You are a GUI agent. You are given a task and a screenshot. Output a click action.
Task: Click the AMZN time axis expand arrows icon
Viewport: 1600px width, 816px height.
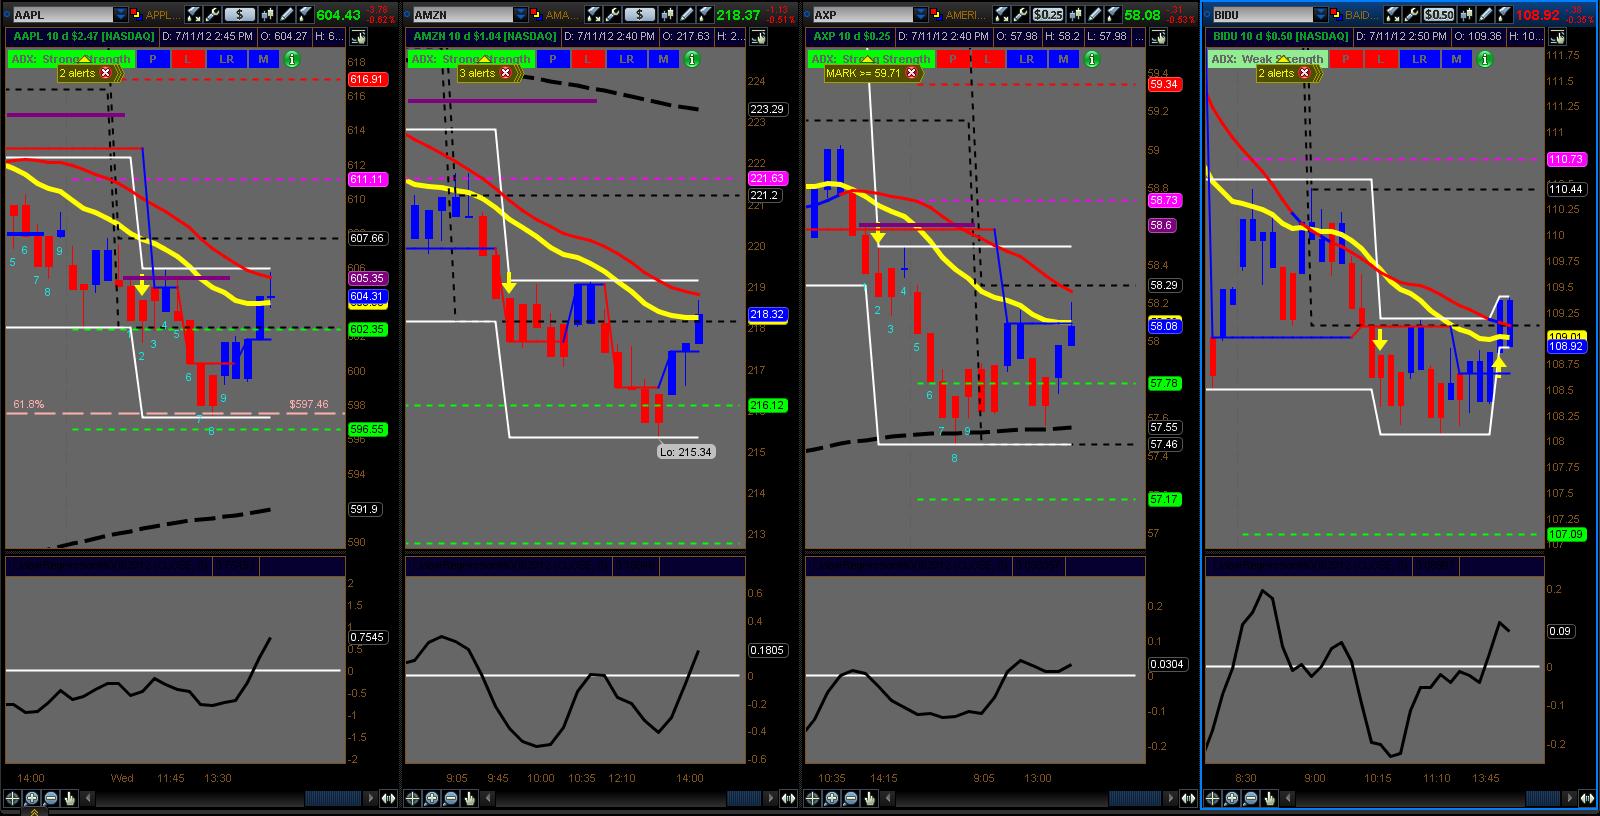[x=787, y=798]
